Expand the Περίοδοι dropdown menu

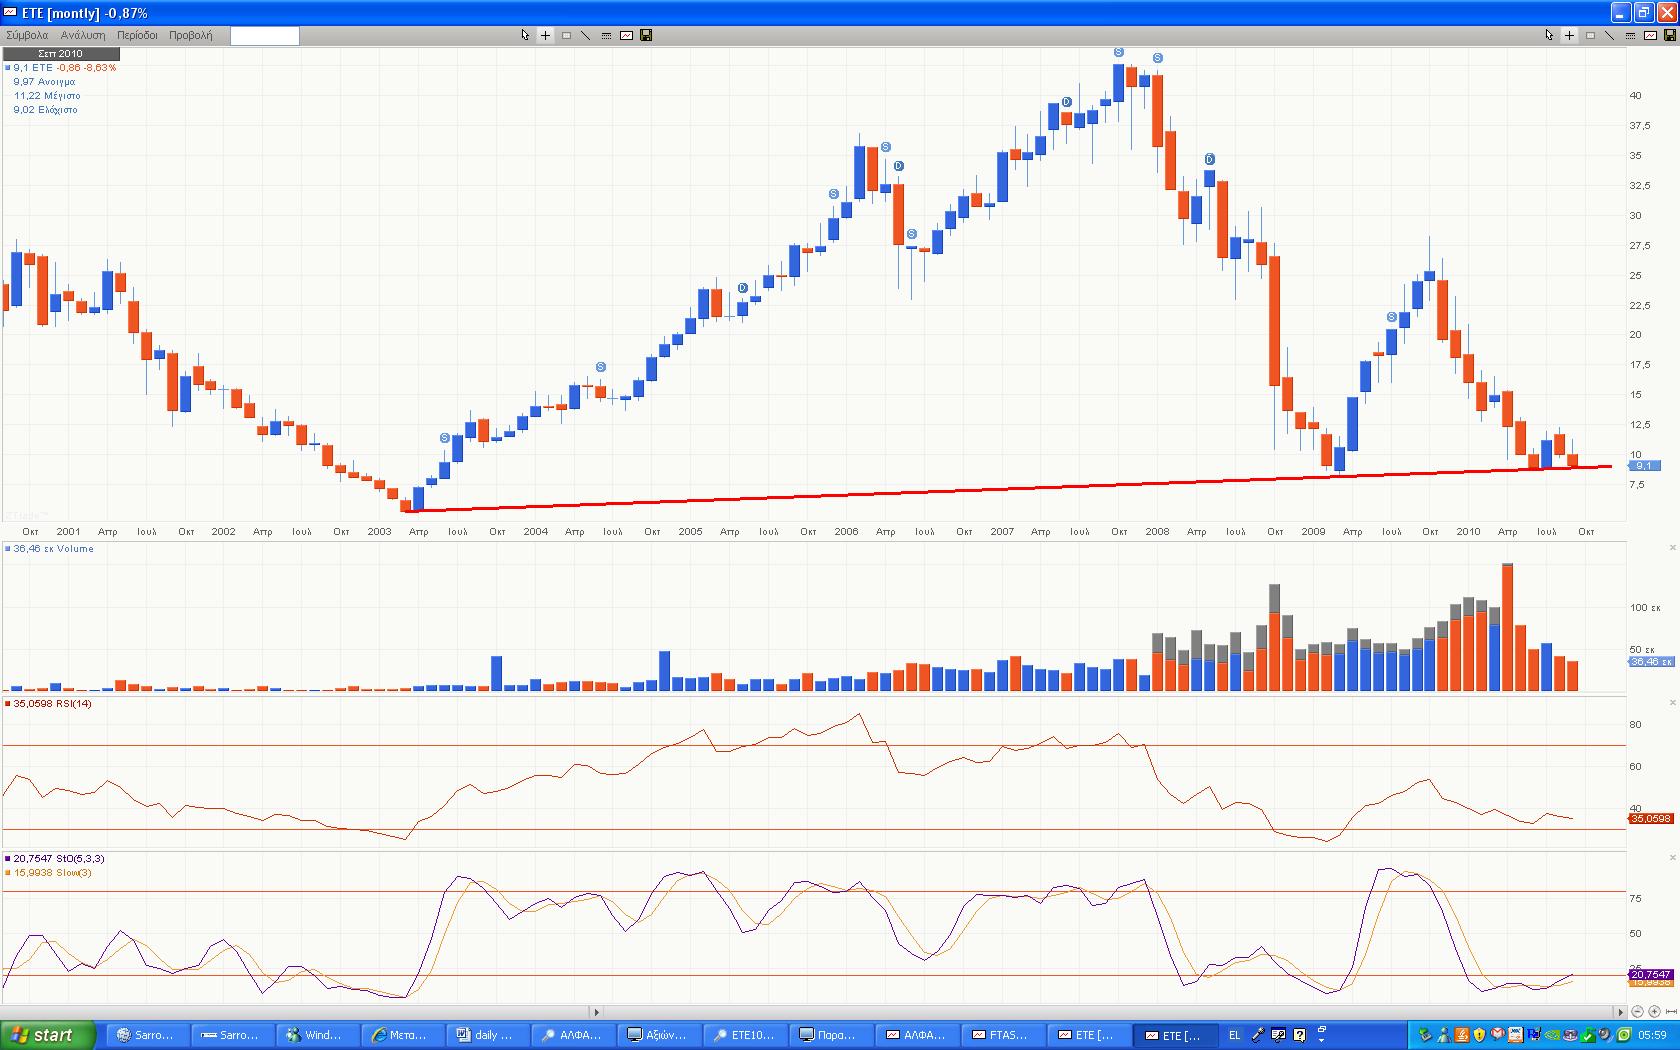137,35
